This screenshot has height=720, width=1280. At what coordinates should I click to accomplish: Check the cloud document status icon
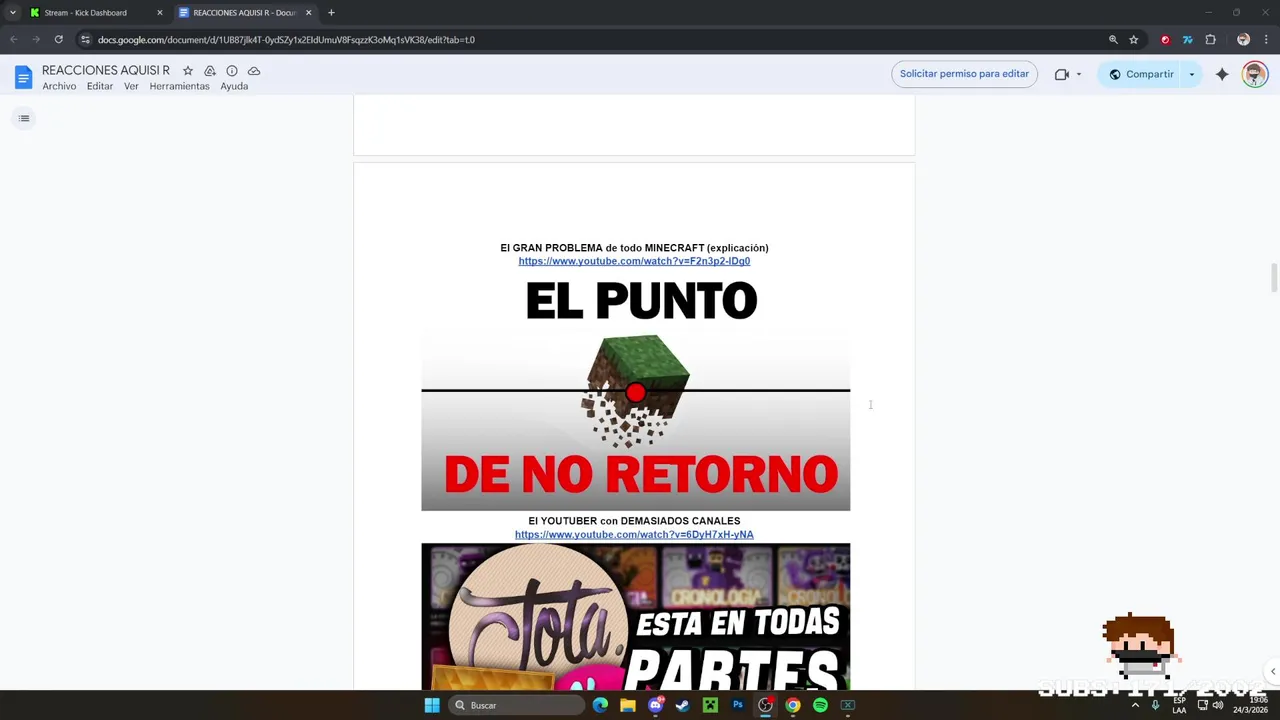click(254, 71)
